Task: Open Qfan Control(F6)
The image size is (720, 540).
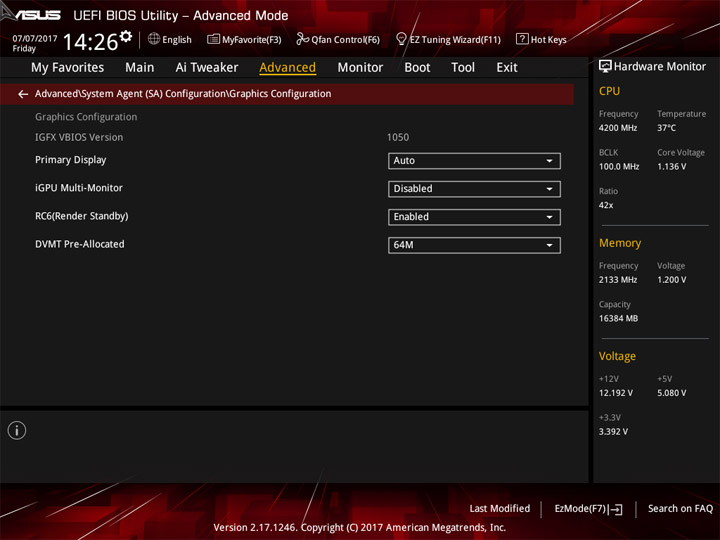Action: click(338, 39)
